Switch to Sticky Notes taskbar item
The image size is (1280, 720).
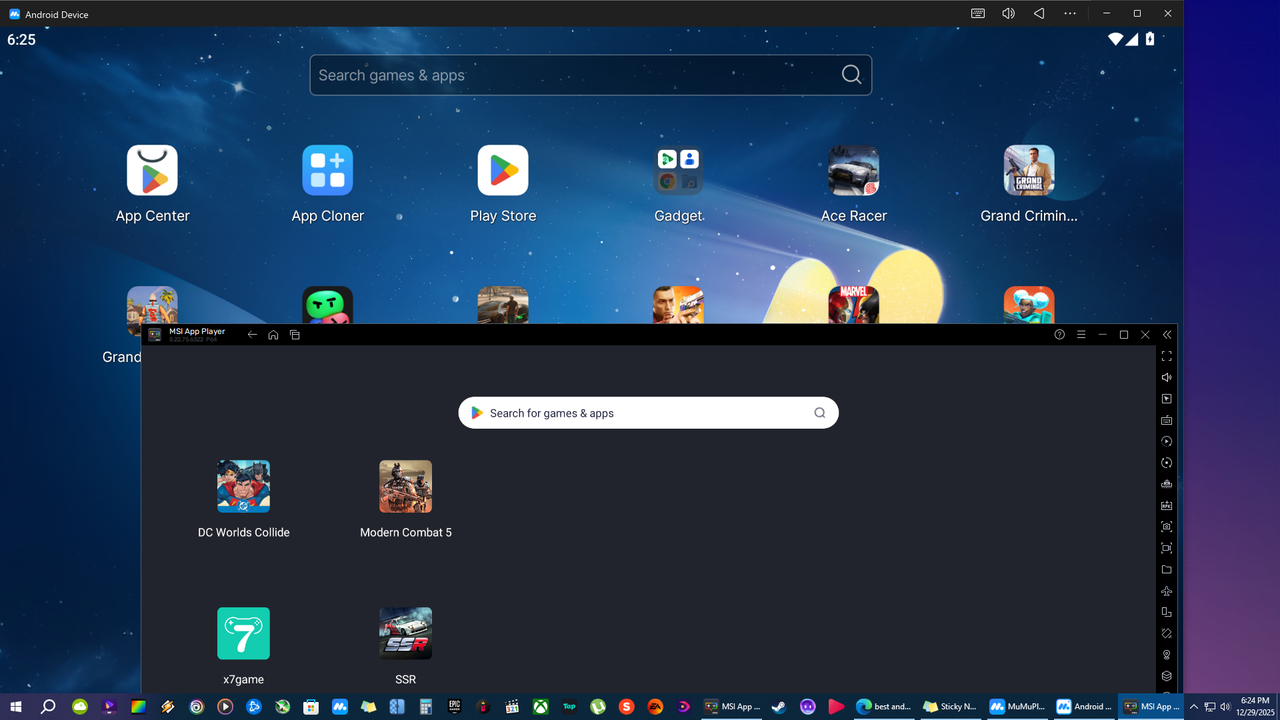point(950,707)
